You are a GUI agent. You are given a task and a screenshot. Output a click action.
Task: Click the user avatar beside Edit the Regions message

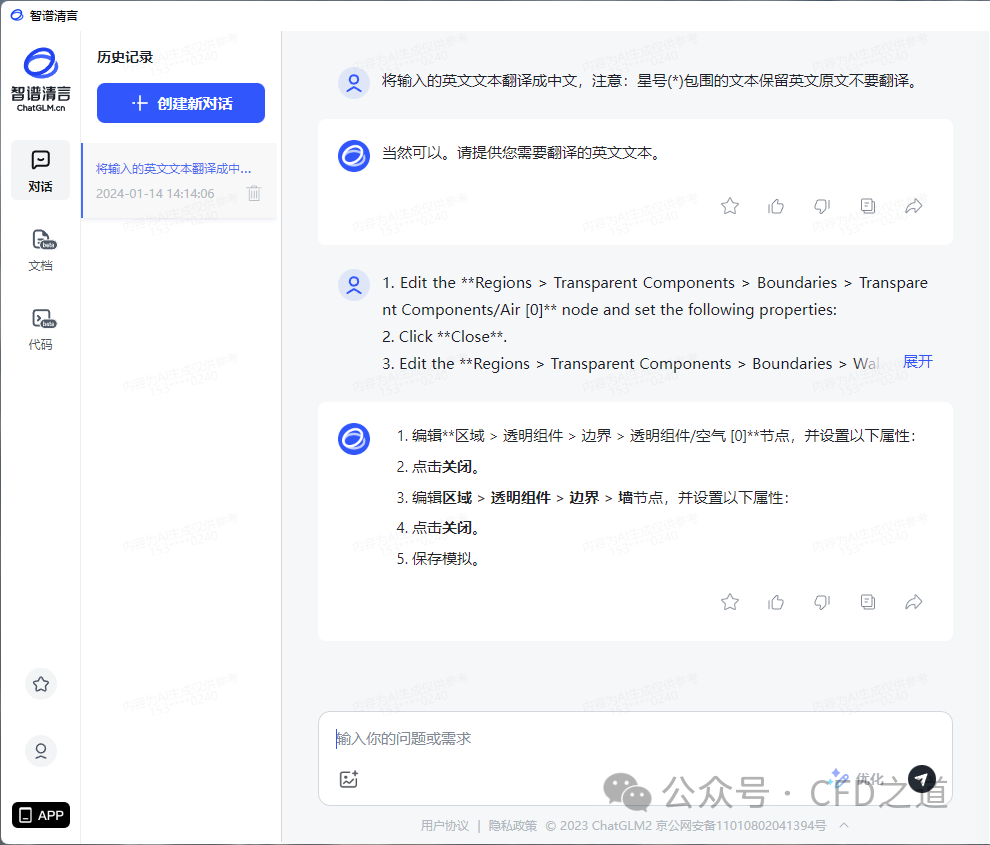pos(354,285)
